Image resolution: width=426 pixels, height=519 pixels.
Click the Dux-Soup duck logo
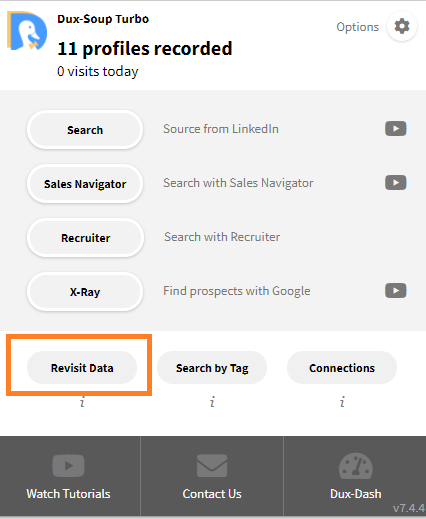pos(27,30)
